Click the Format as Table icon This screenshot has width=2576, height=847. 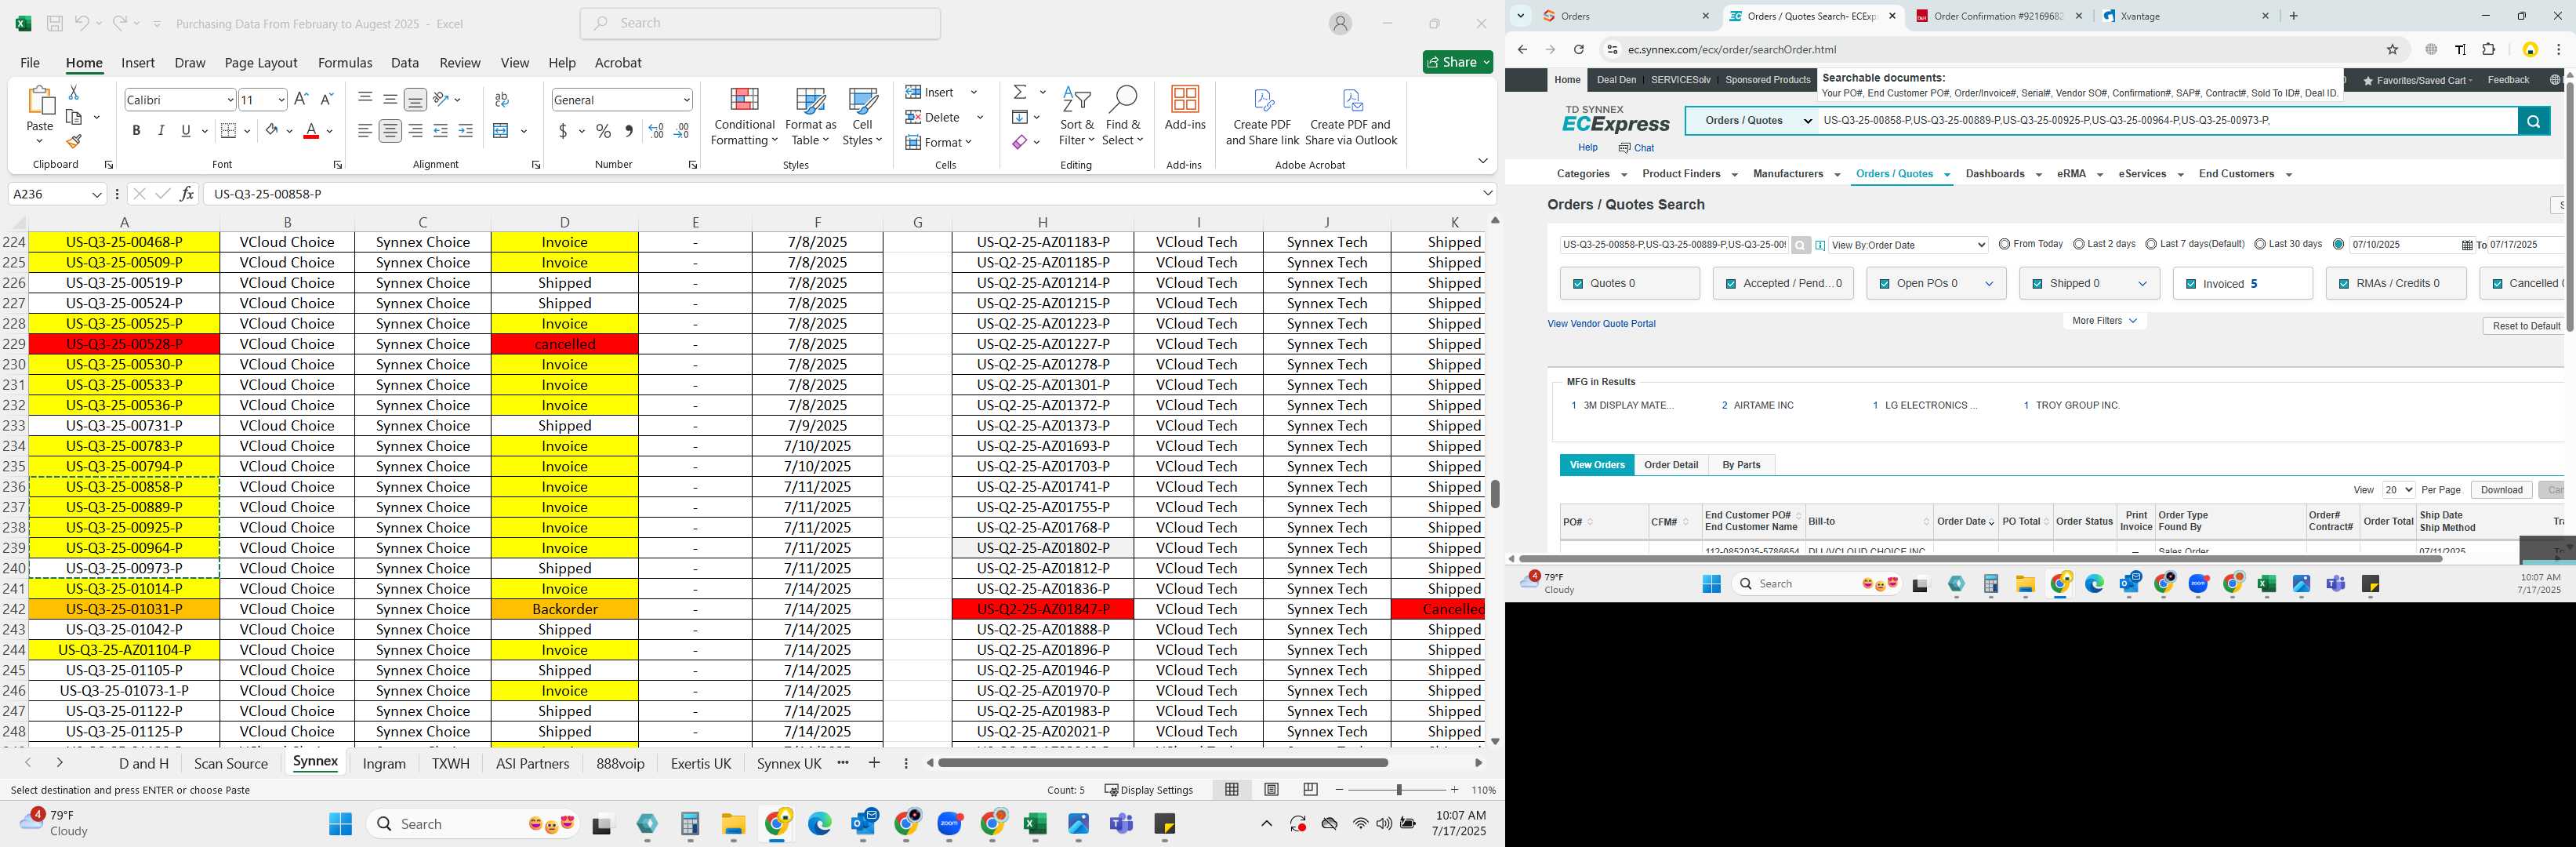[810, 116]
